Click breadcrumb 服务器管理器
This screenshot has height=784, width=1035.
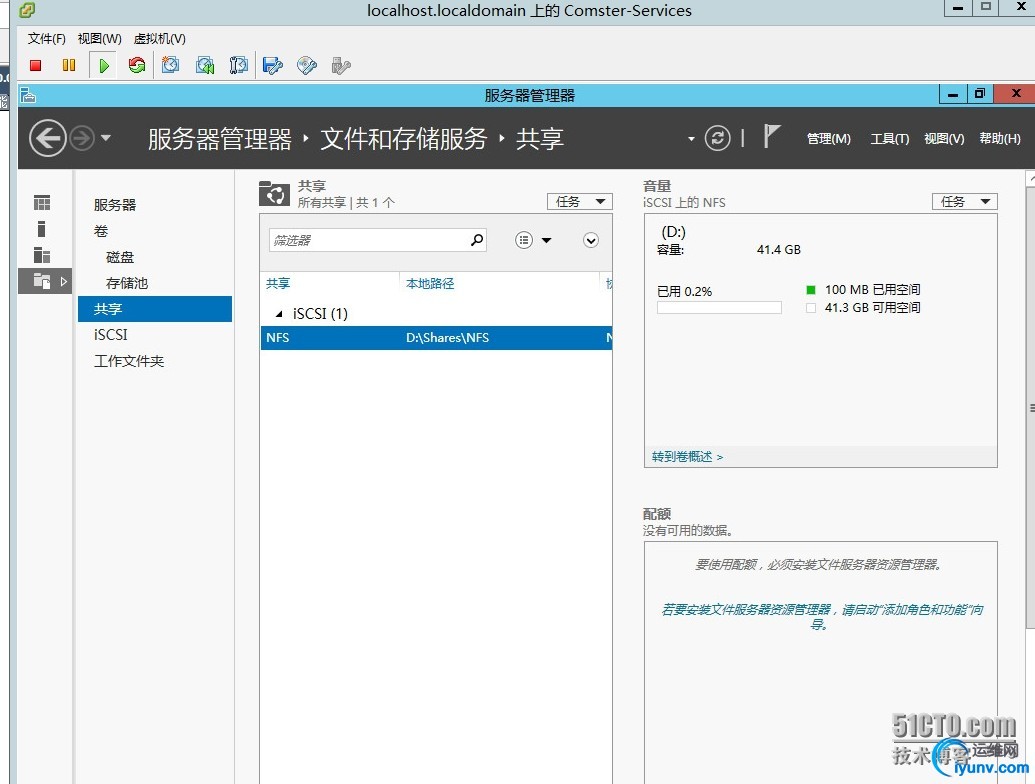pos(220,139)
